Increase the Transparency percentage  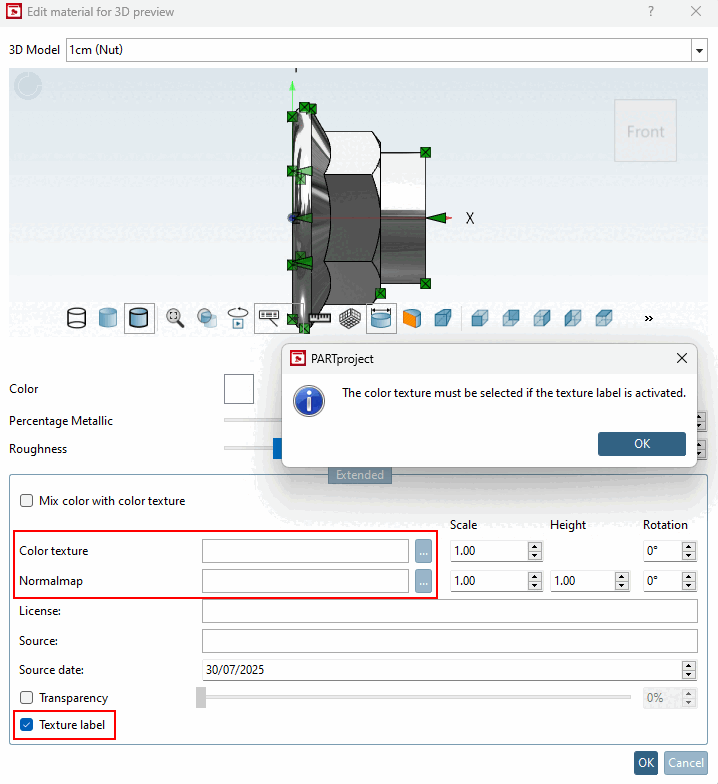pos(688,693)
